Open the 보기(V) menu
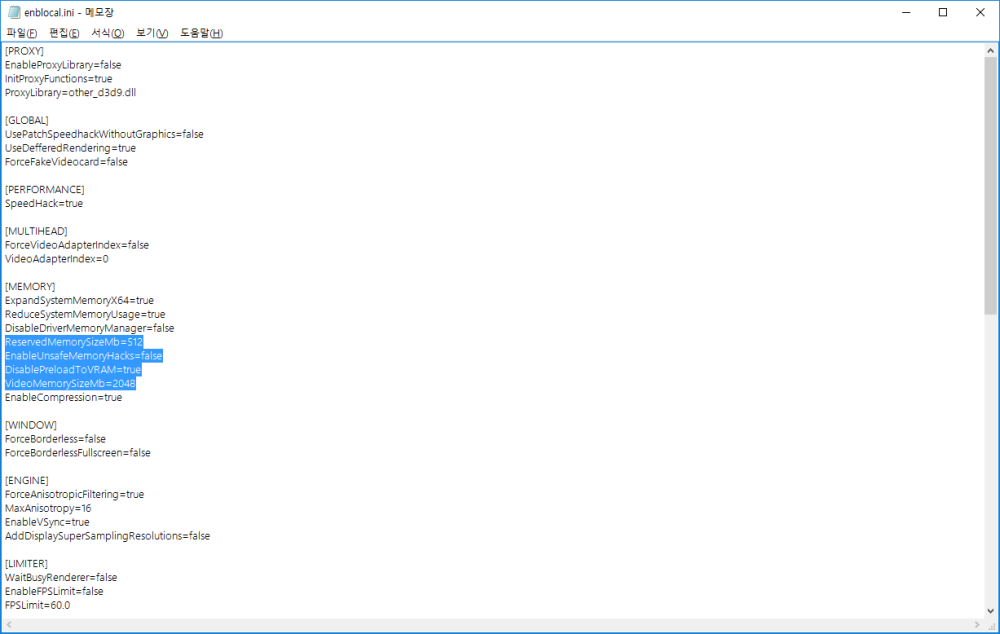 (152, 33)
